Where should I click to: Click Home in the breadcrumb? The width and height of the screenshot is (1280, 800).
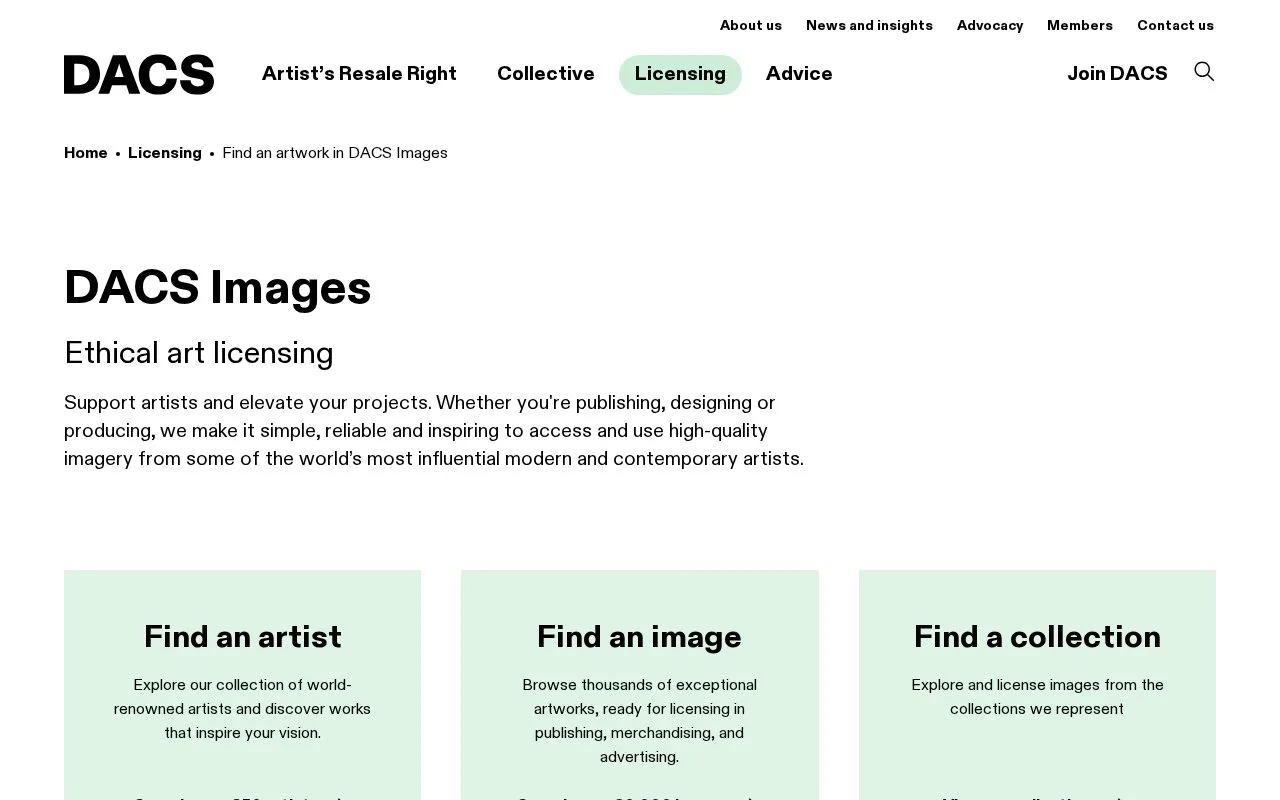point(86,153)
